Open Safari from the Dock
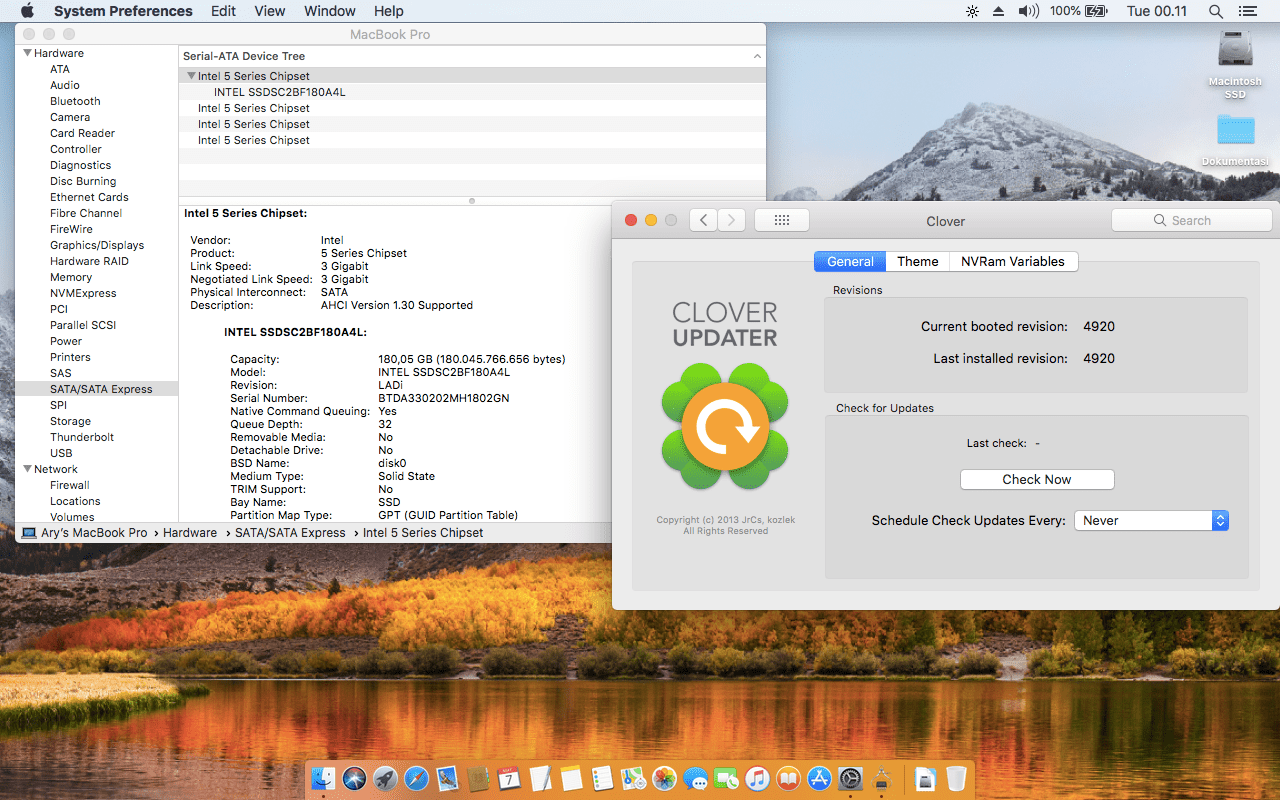 click(x=416, y=779)
